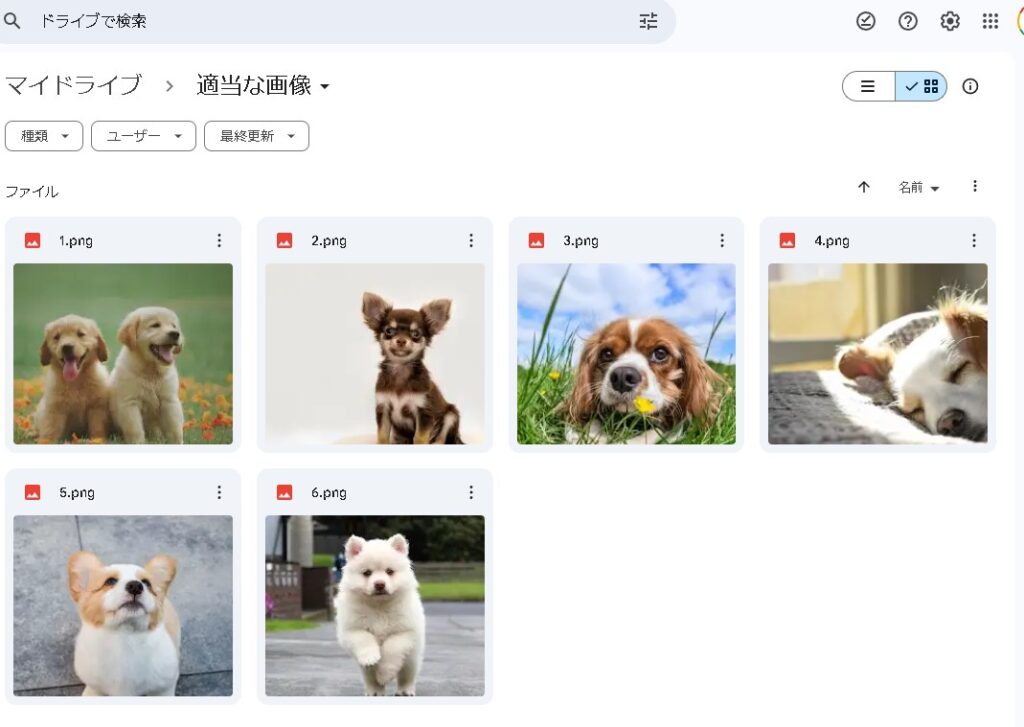Click the ドライブで検索 search field

click(330, 21)
